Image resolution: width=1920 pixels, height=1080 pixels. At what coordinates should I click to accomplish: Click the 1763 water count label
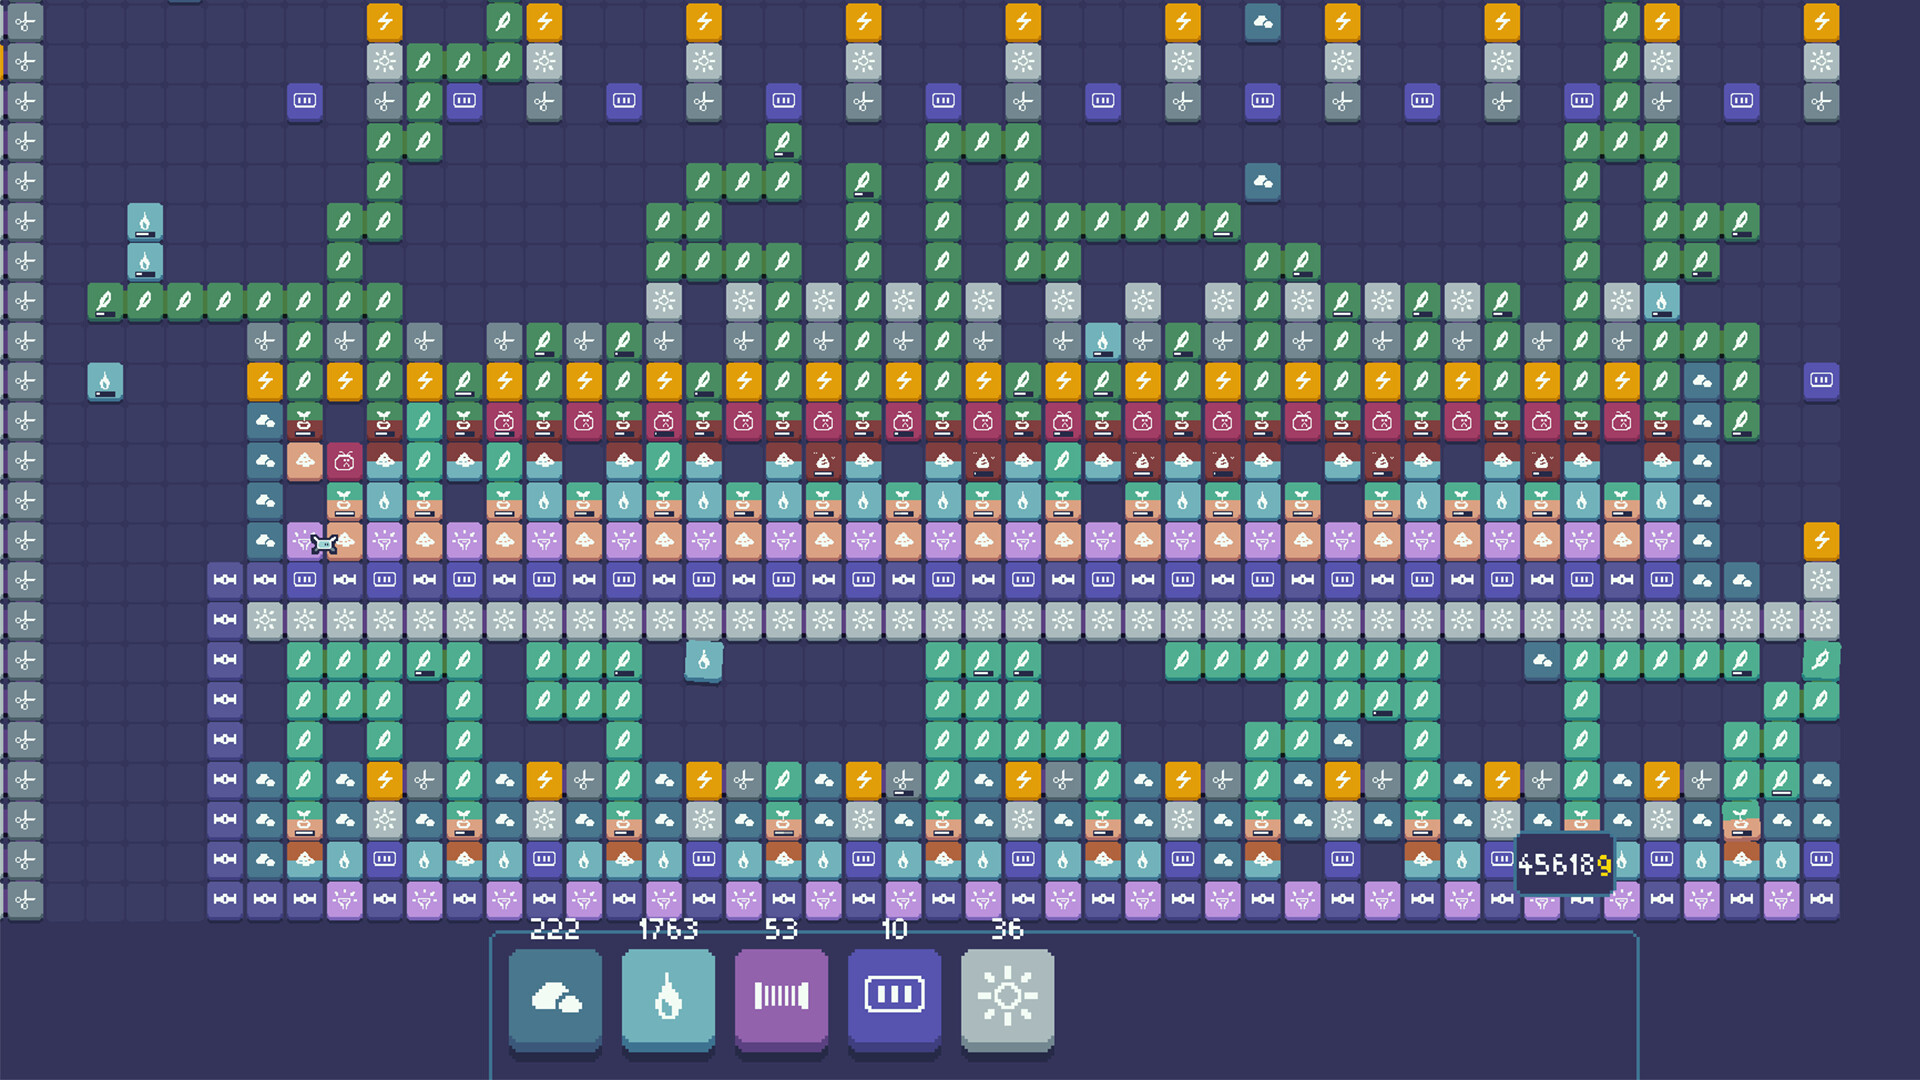668,929
